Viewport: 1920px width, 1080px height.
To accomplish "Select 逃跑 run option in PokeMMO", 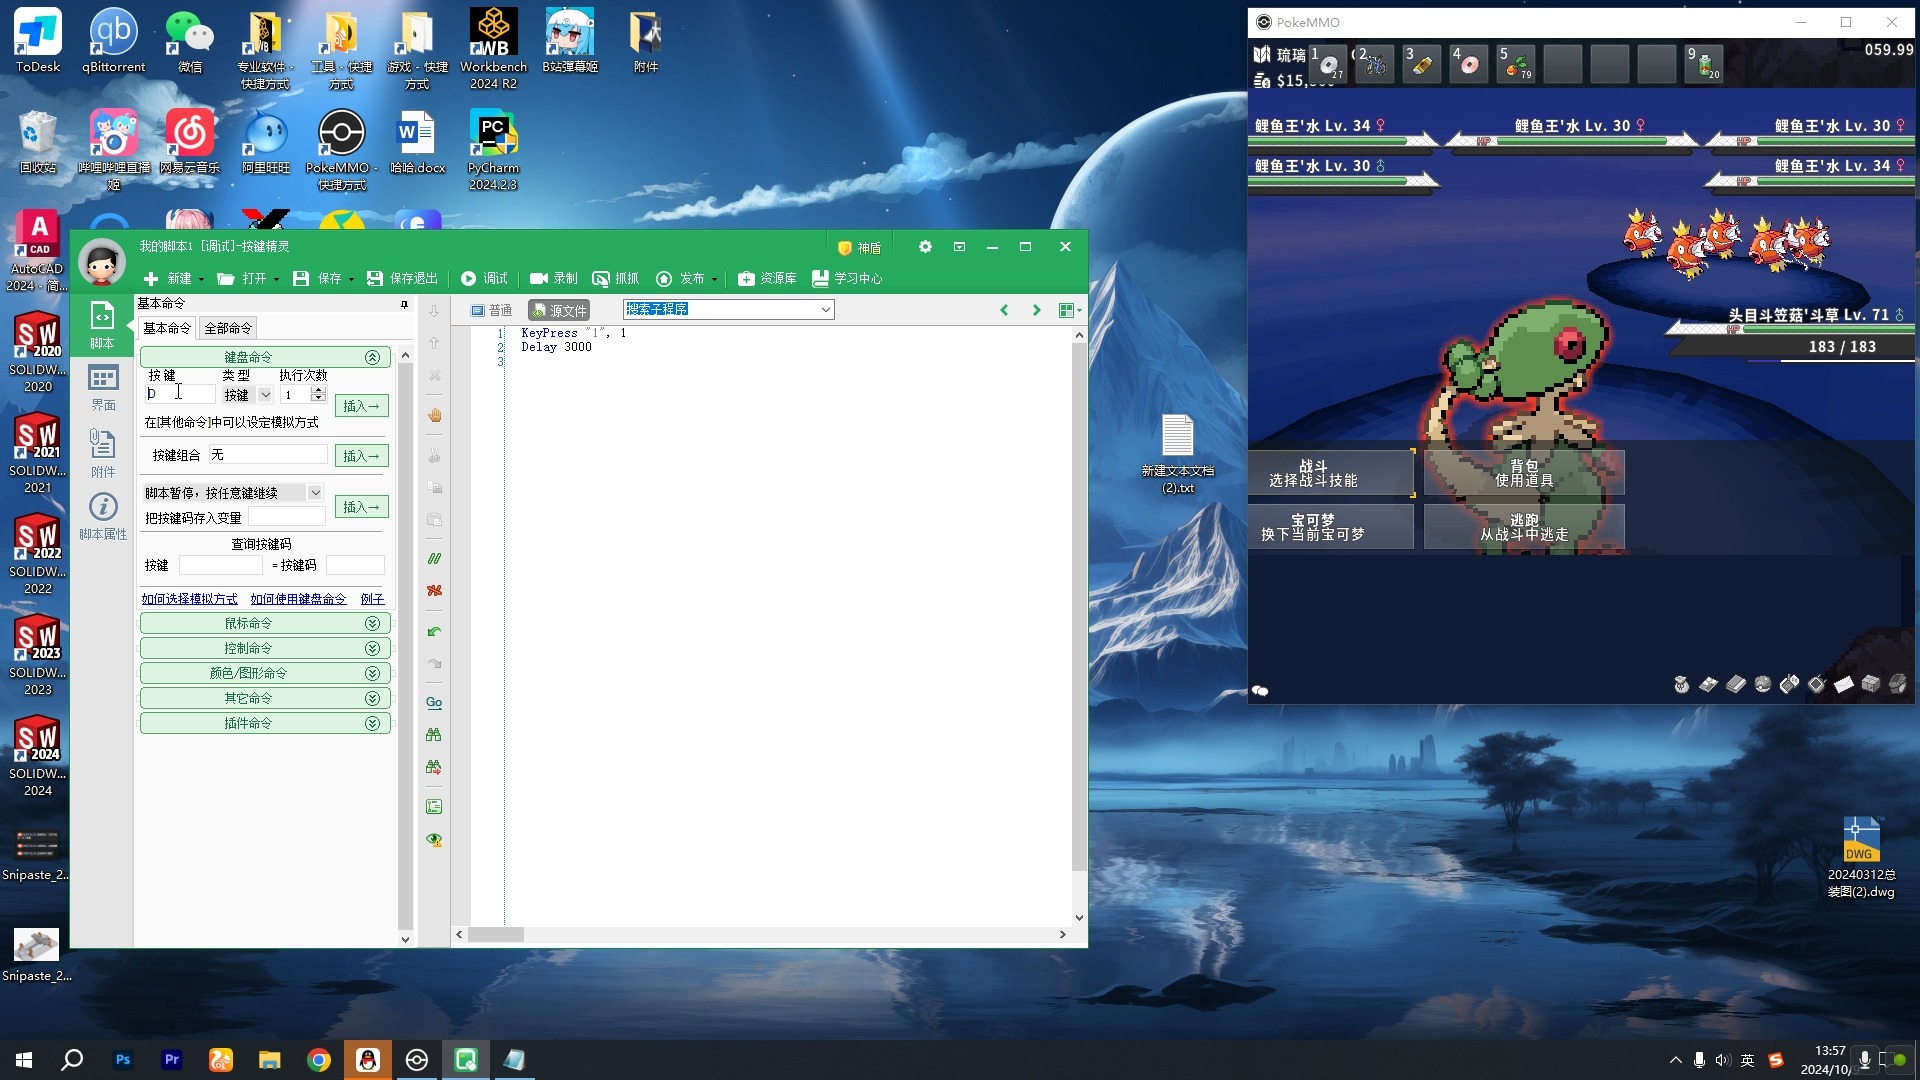I will coord(1524,527).
